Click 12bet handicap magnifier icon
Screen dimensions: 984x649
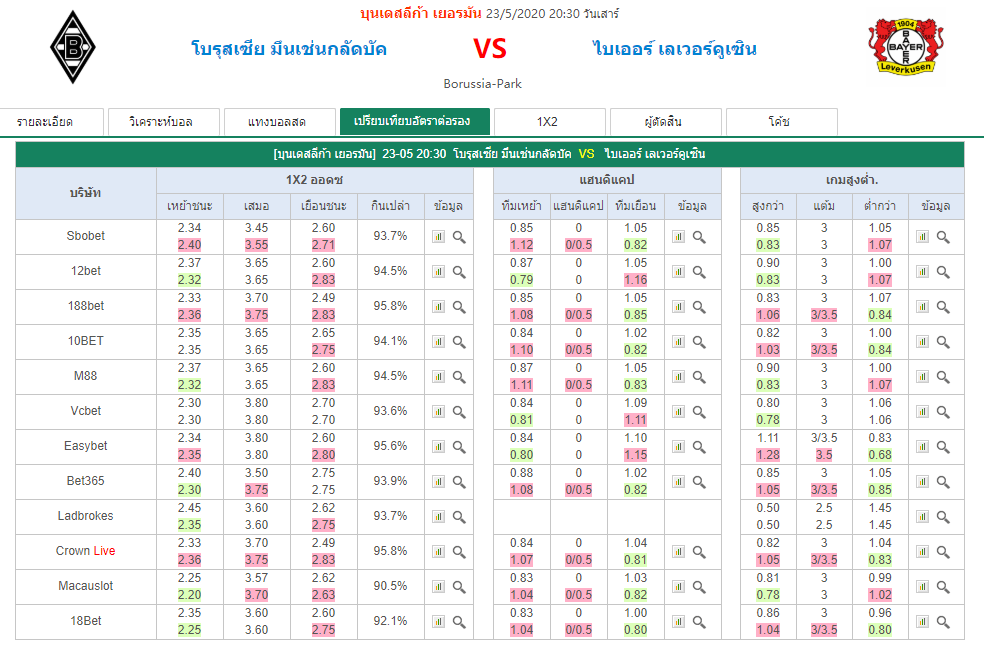click(699, 272)
